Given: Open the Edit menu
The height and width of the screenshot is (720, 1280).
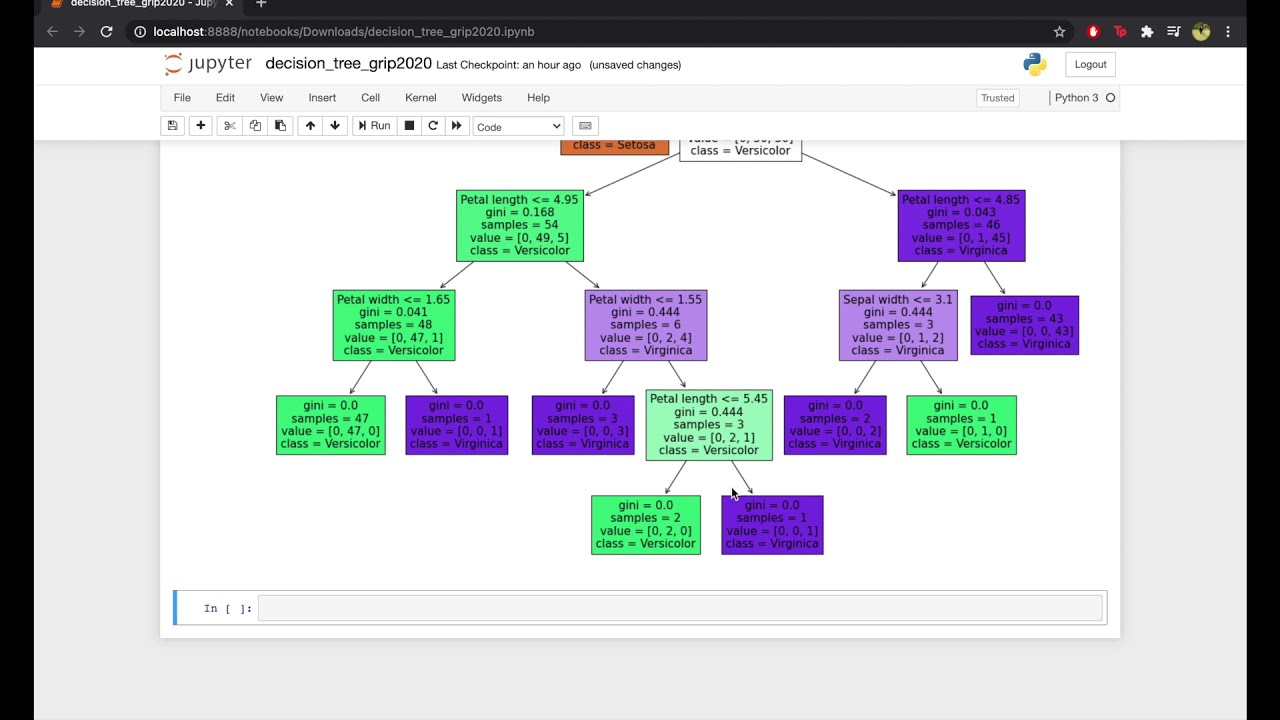Looking at the screenshot, I should tap(225, 98).
